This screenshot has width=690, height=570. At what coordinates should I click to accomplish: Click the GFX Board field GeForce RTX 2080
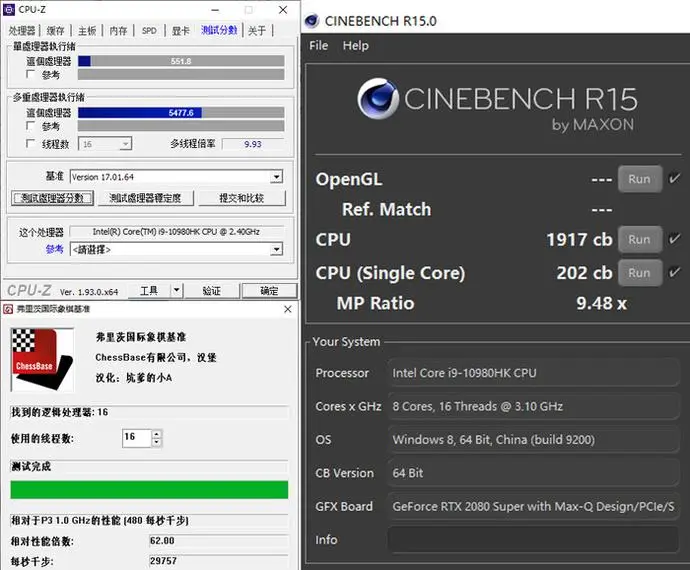click(x=532, y=506)
